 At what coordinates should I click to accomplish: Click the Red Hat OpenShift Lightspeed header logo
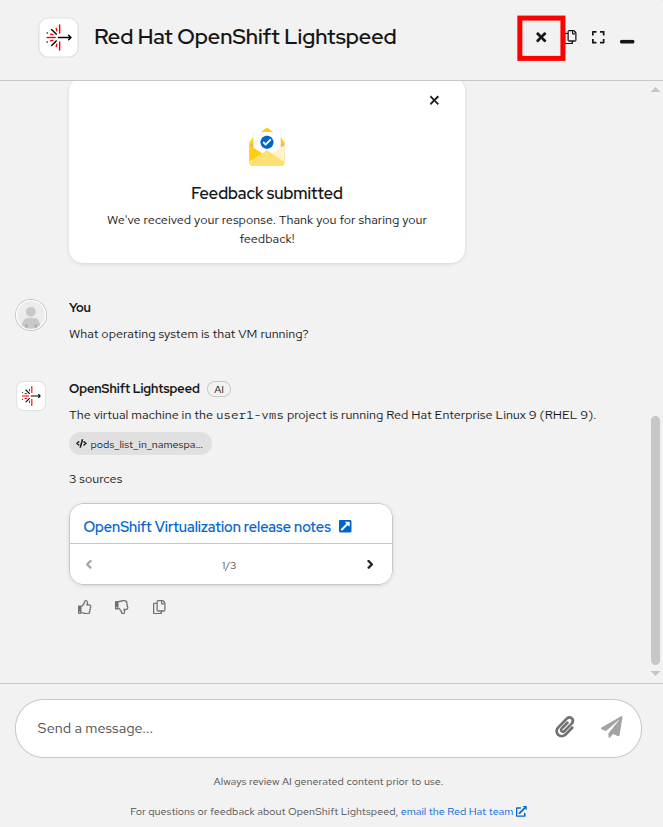coord(58,38)
